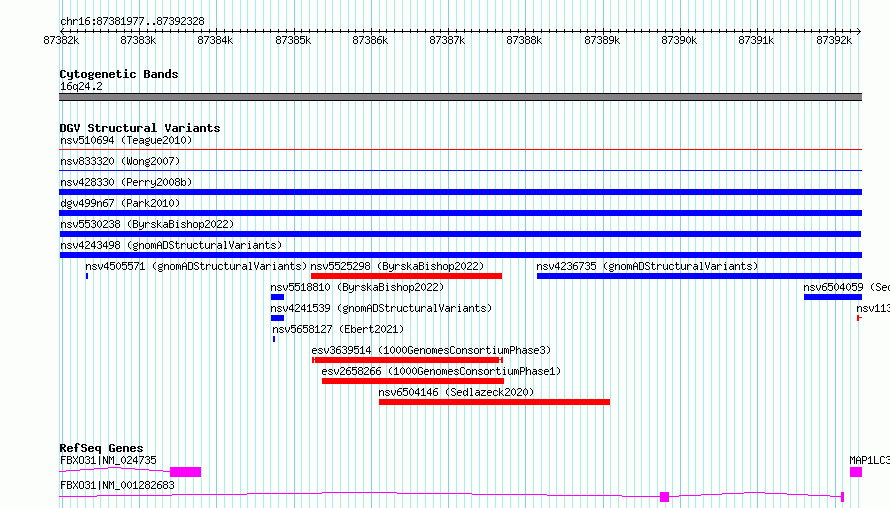The image size is (890, 508).
Task: Open variant nsv5658127 (Ebert2021) label
Action: coord(338,329)
